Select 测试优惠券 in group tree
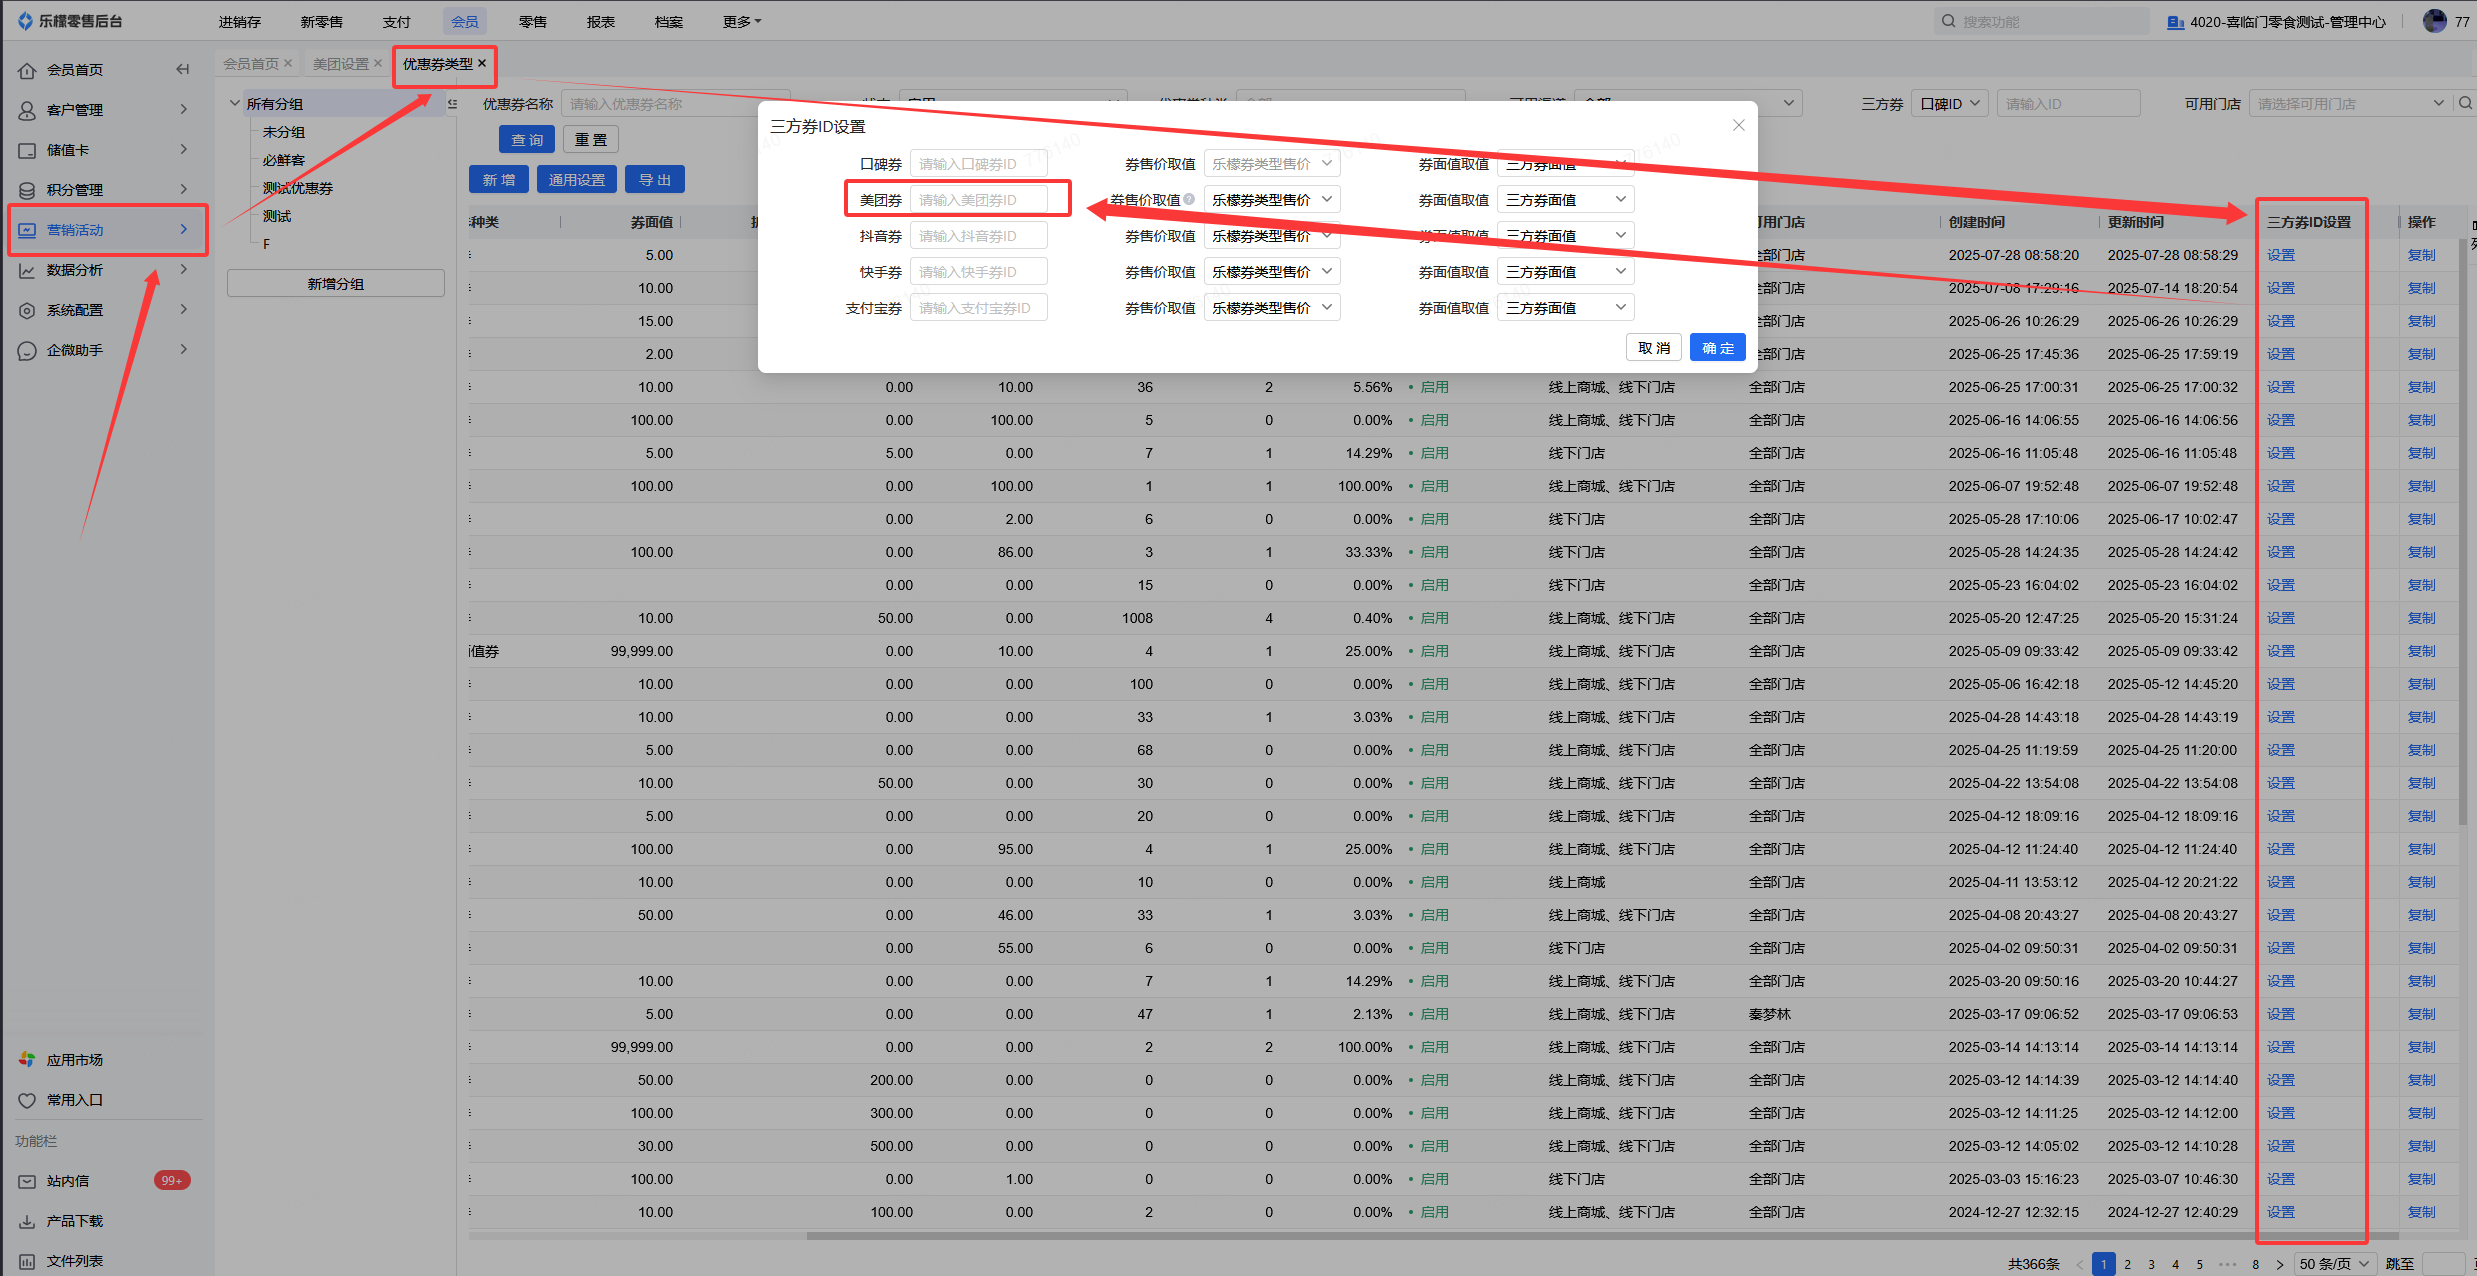2477x1276 pixels. click(x=298, y=188)
